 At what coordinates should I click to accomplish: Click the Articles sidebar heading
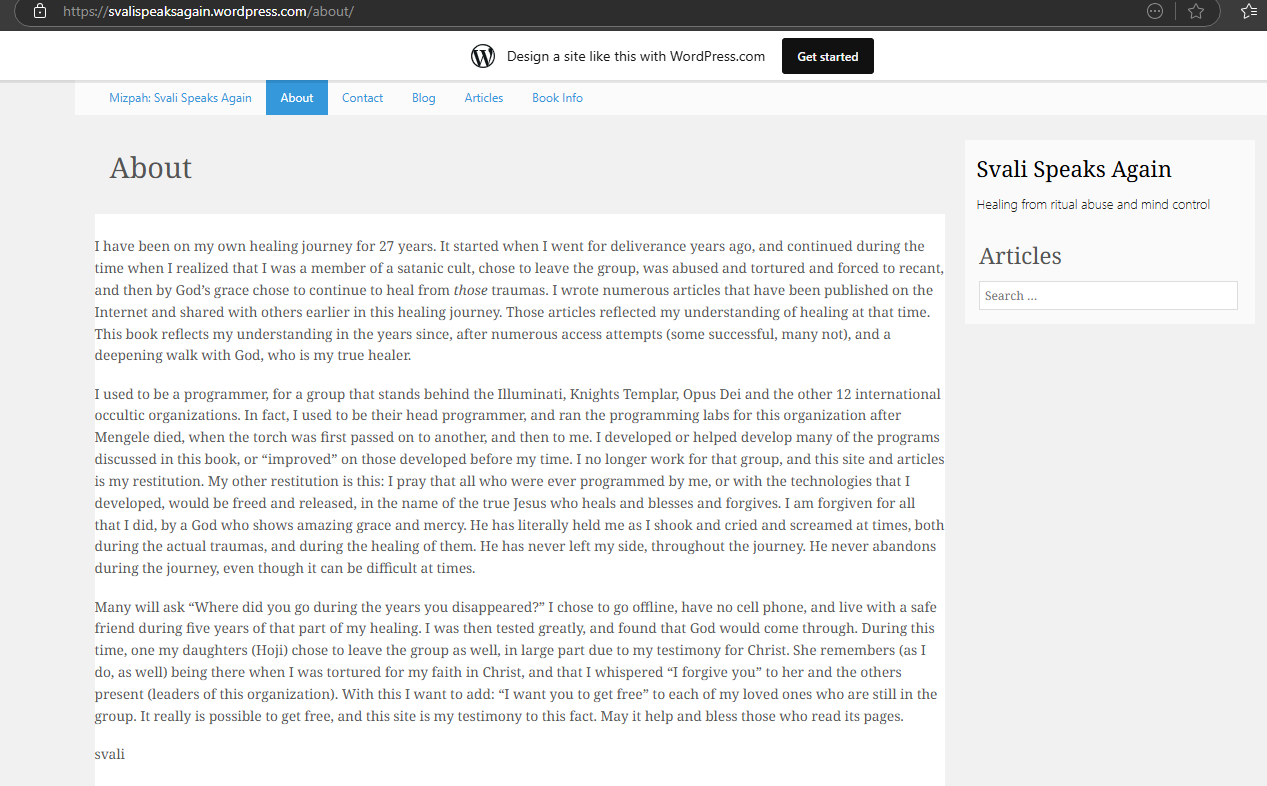1020,256
